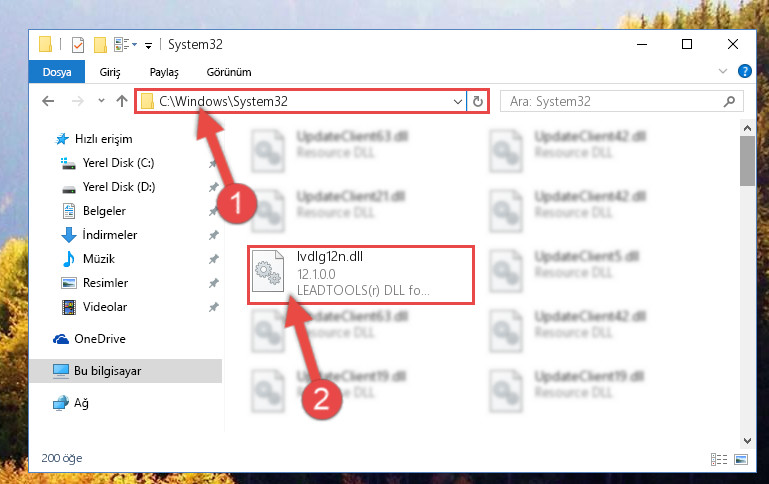Click the Back navigation arrow
The image size is (769, 484).
click(48, 102)
